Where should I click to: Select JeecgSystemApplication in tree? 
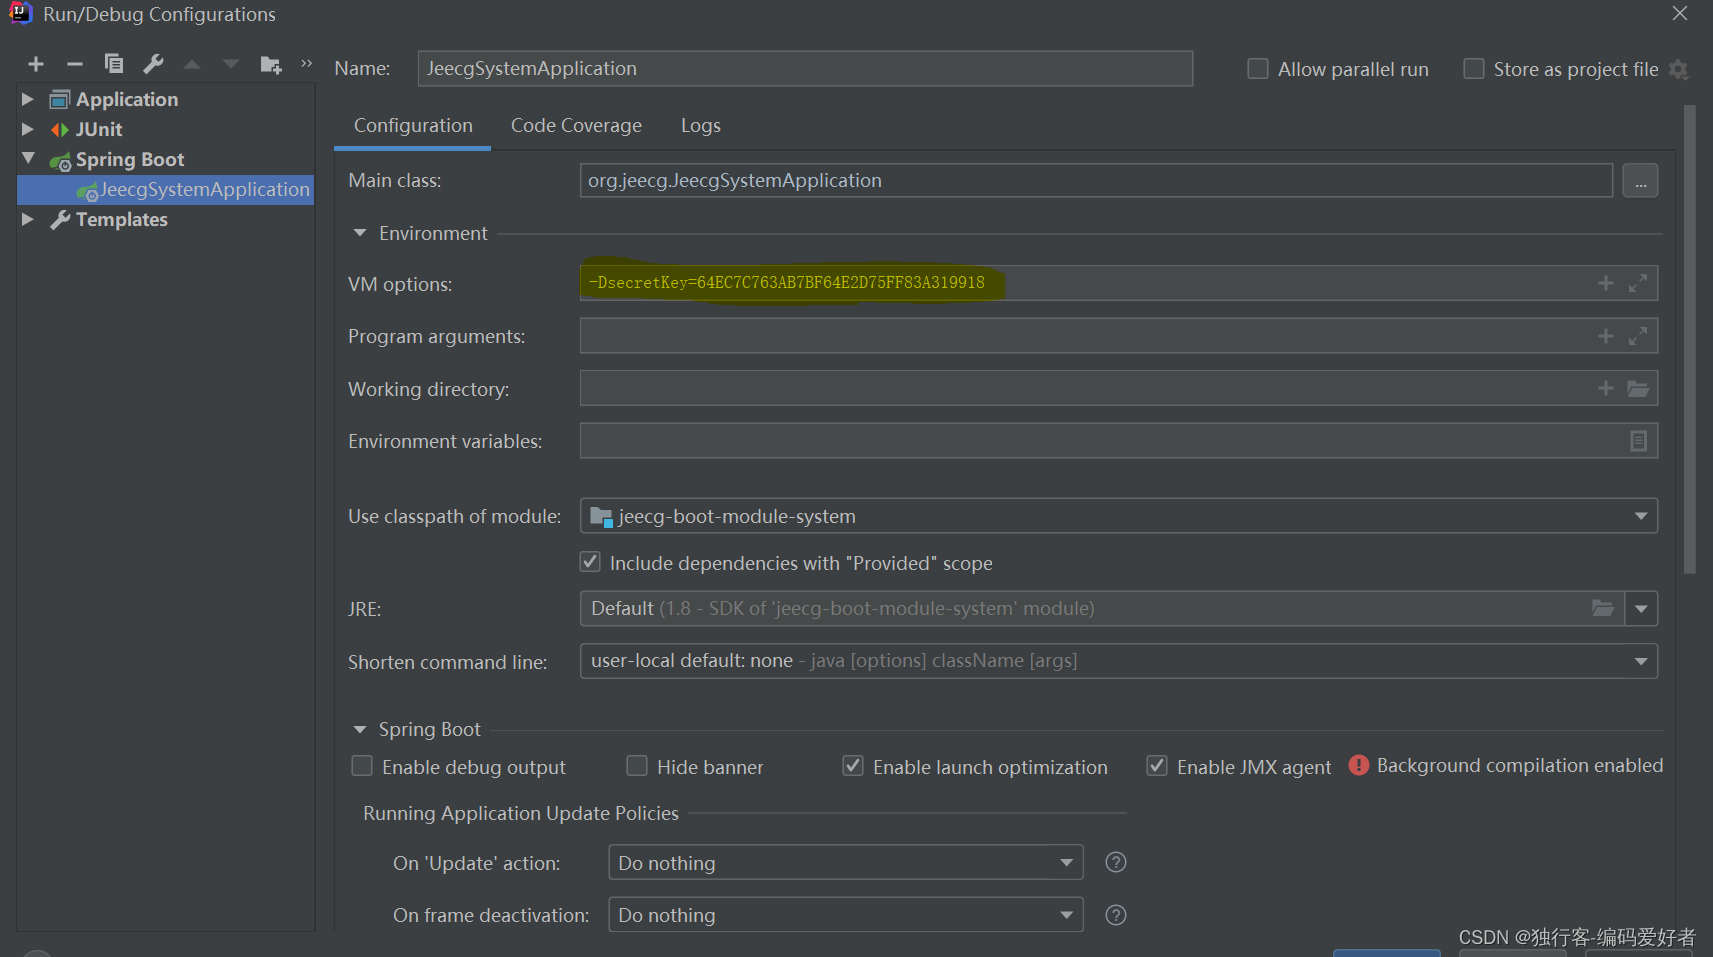[204, 189]
